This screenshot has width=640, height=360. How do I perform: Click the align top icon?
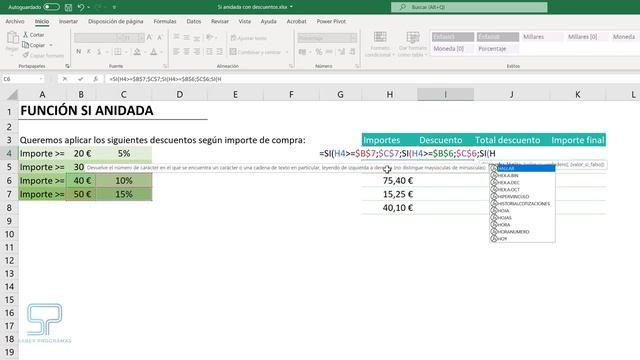(x=176, y=38)
